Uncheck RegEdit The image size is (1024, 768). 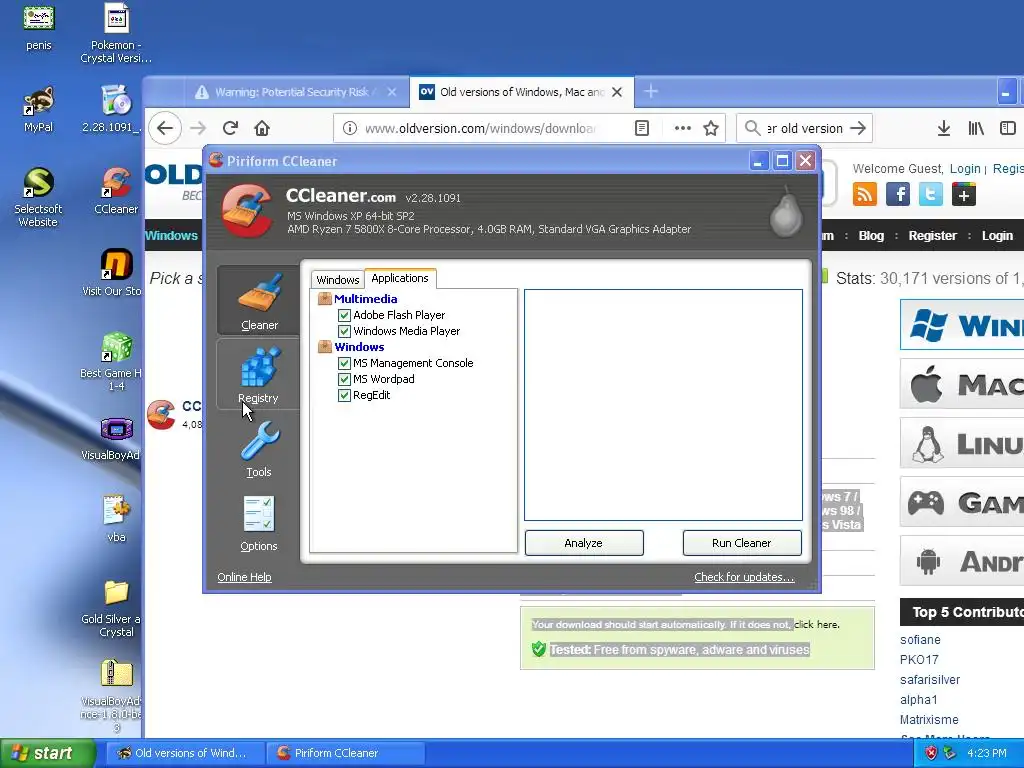pyautogui.click(x=344, y=395)
